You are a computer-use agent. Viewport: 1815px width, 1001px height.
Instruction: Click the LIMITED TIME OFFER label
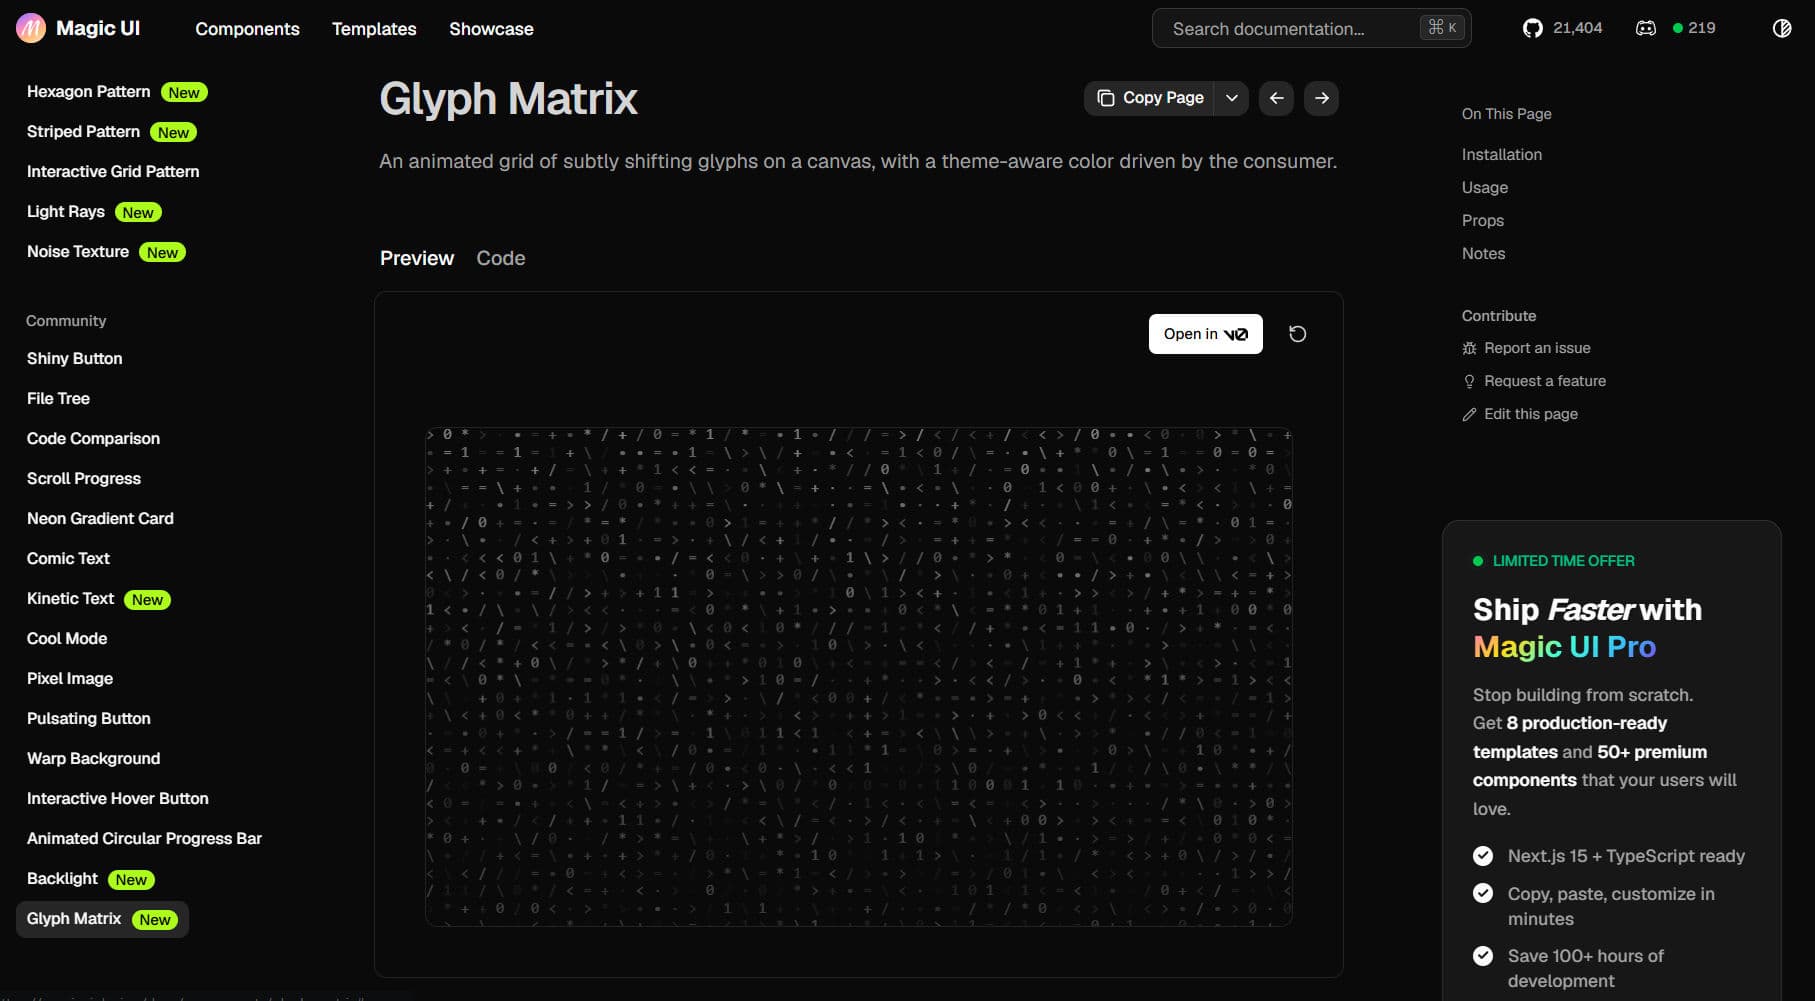[x=1563, y=561]
